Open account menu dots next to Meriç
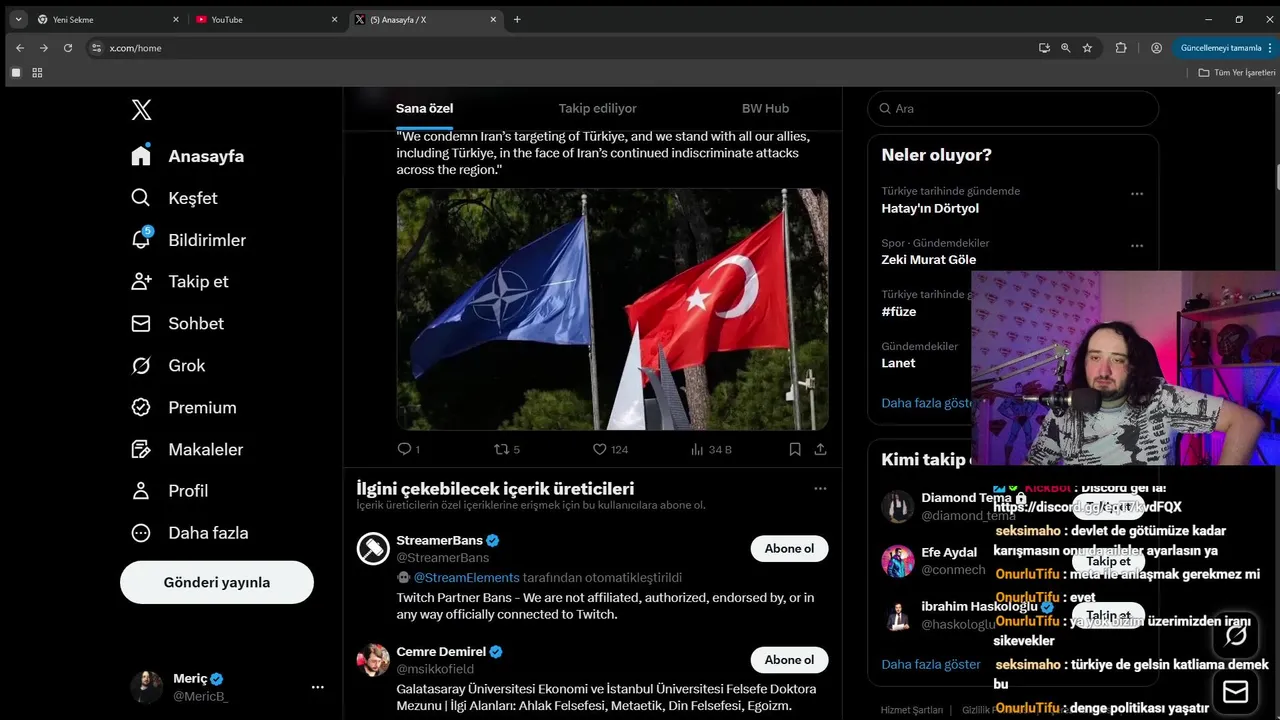Viewport: 1280px width, 720px height. (318, 687)
